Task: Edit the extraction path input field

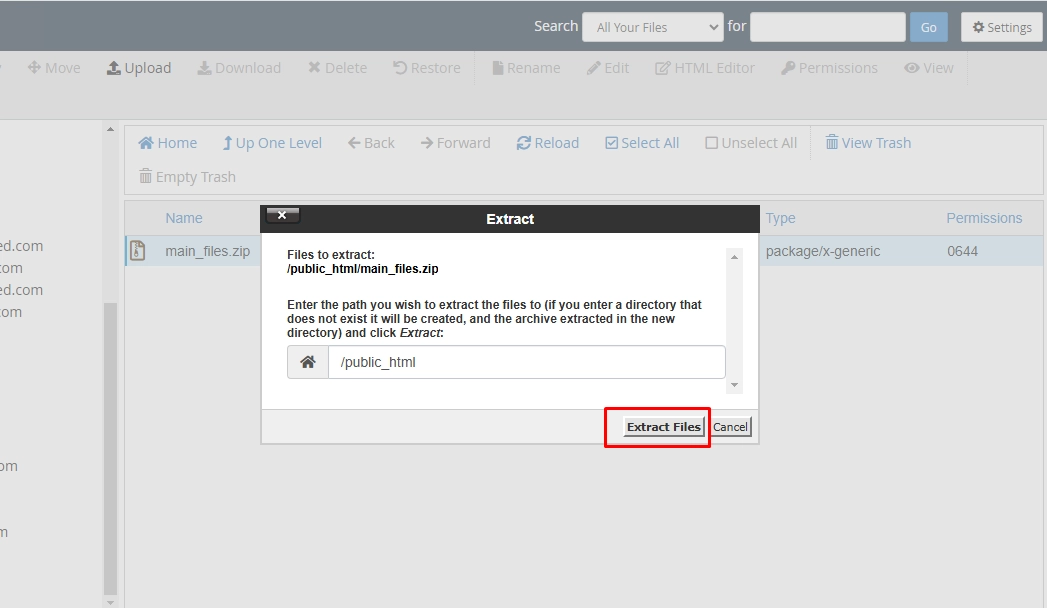Action: [x=526, y=362]
